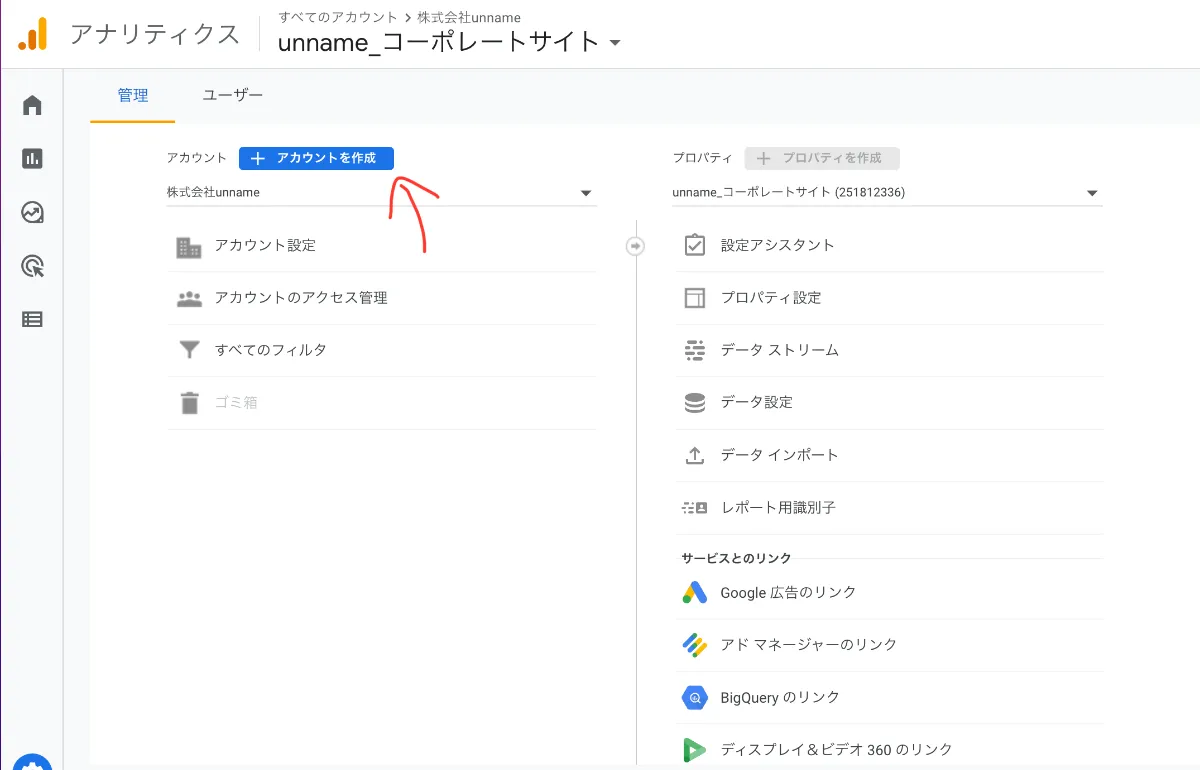
Task: Click the layout icon beside プロパティ設定
Action: (x=695, y=298)
